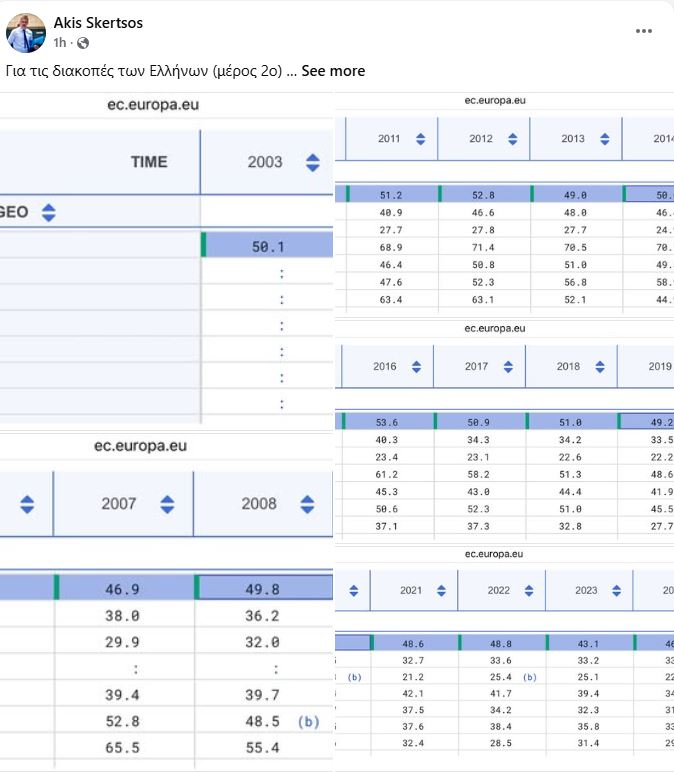Expand post text with See more
The image size is (674, 772).
click(x=333, y=71)
